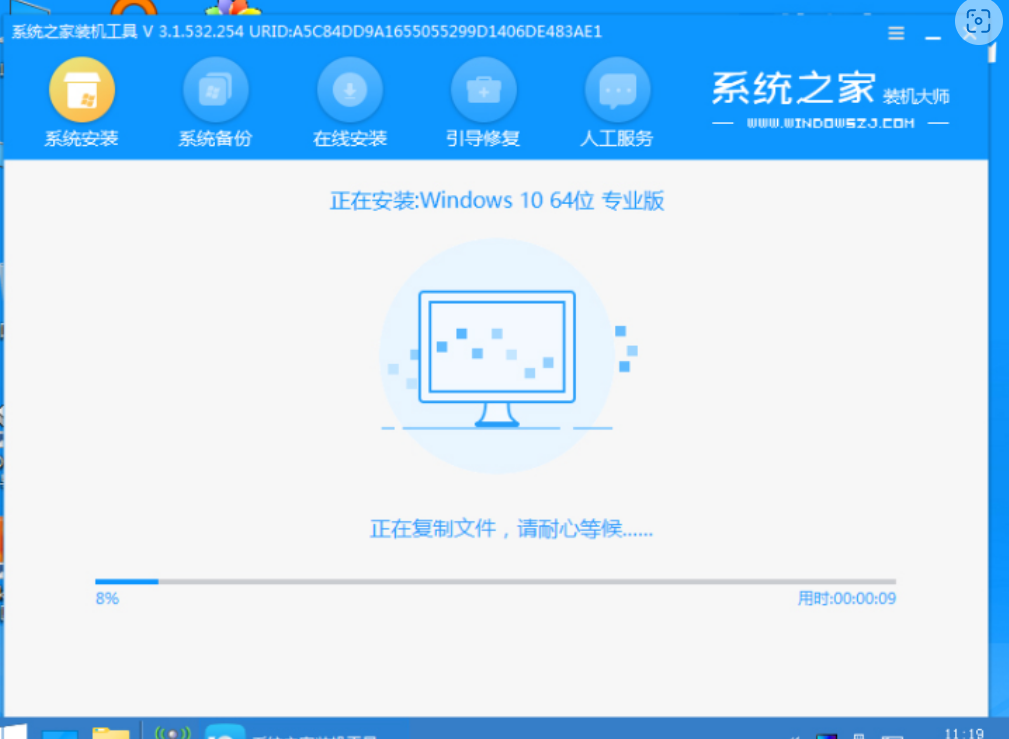This screenshot has width=1009, height=739.
Task: Click the 正在安装 Windows 10 64位 专业版 heading
Action: (497, 201)
